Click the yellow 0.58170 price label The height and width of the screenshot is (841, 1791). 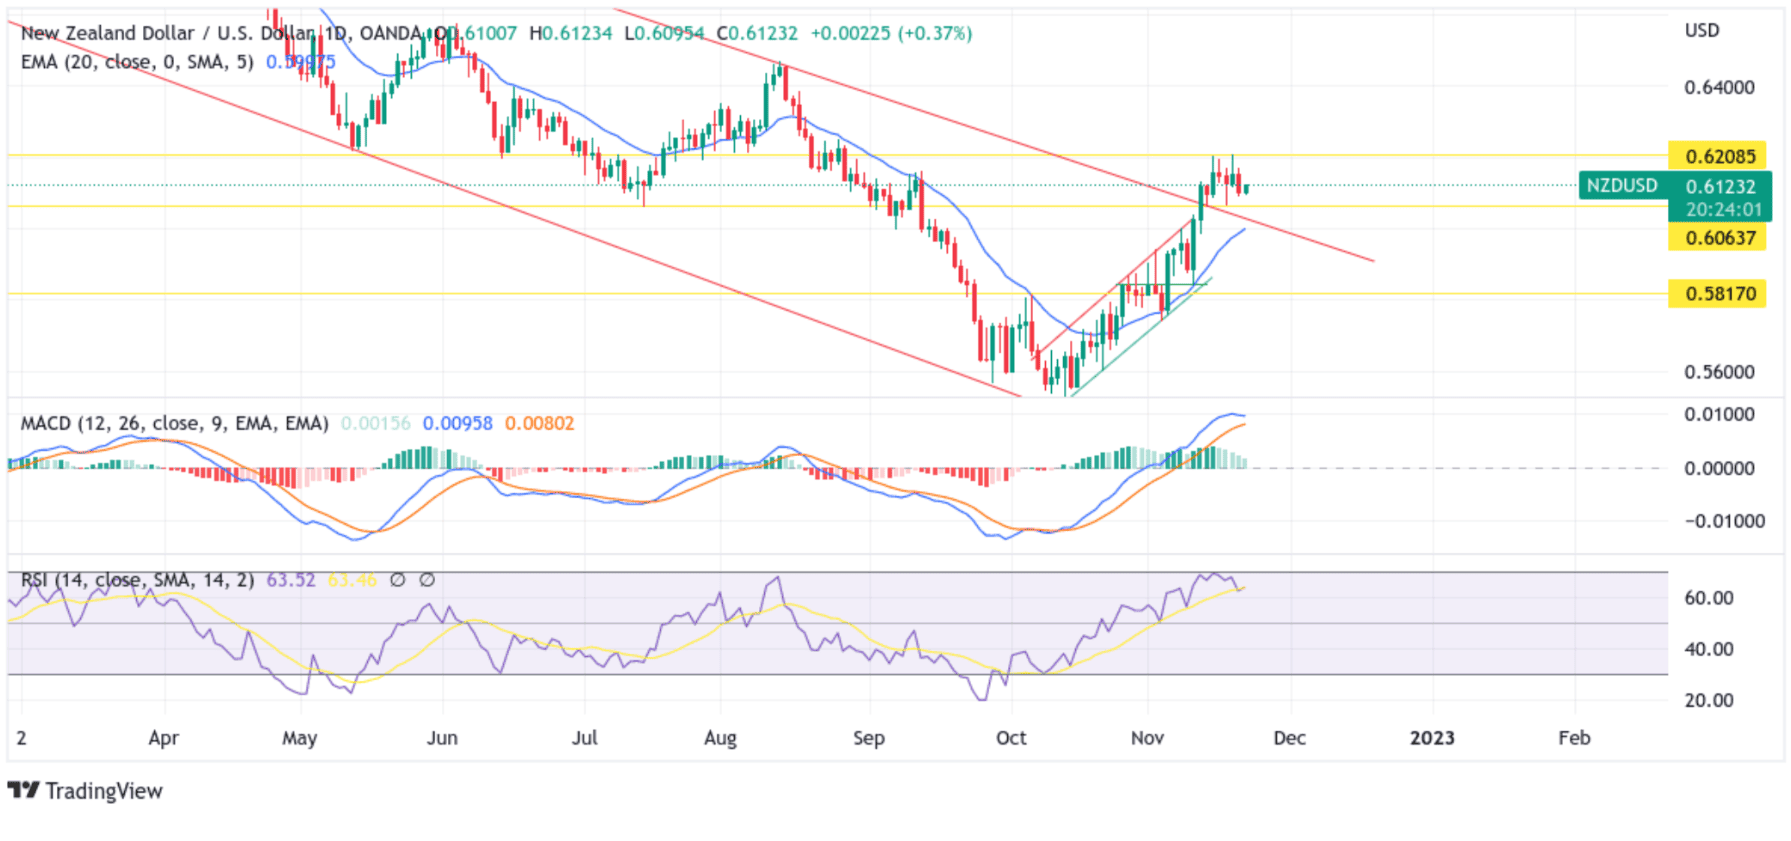1718,294
